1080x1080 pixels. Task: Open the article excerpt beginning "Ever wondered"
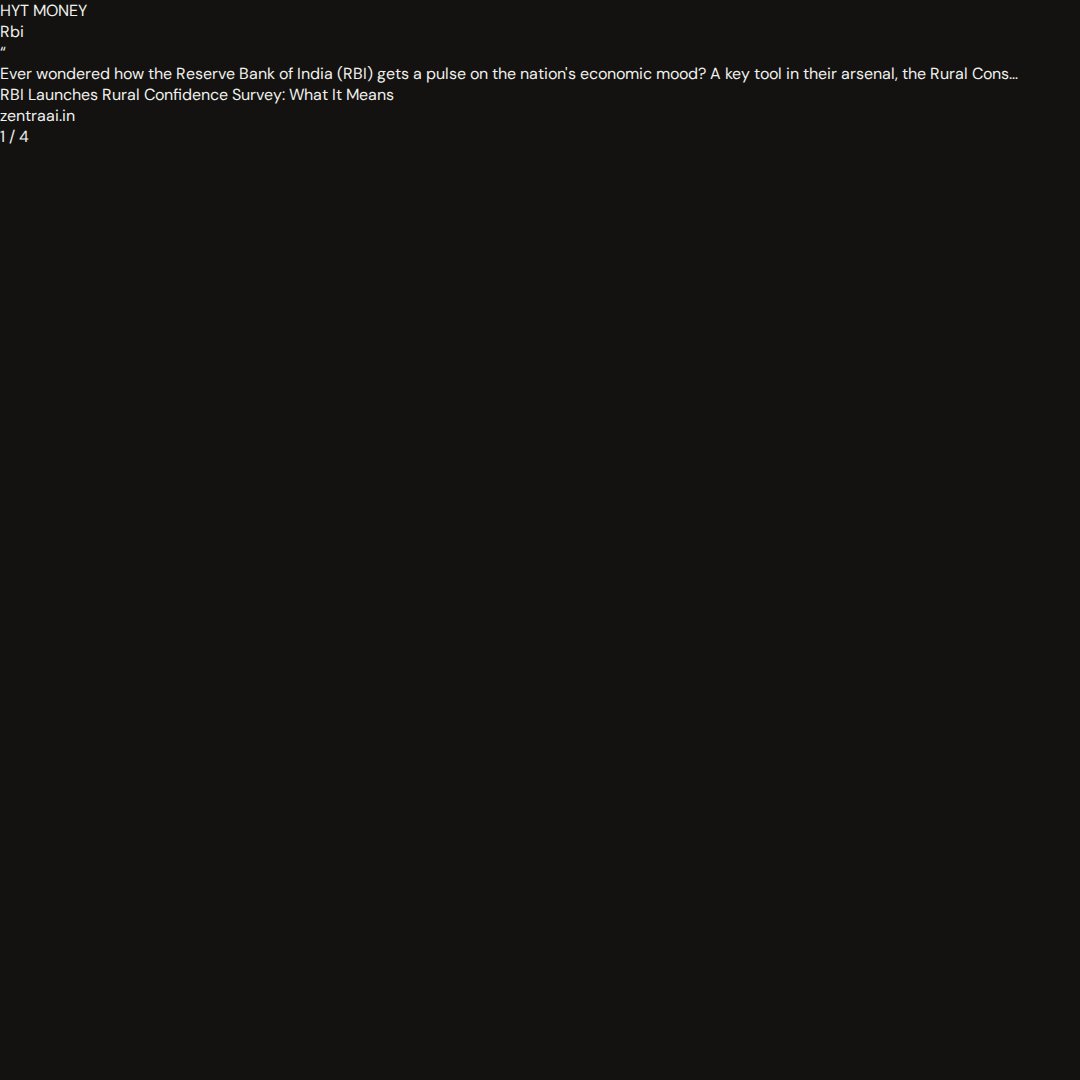pyautogui.click(x=509, y=74)
